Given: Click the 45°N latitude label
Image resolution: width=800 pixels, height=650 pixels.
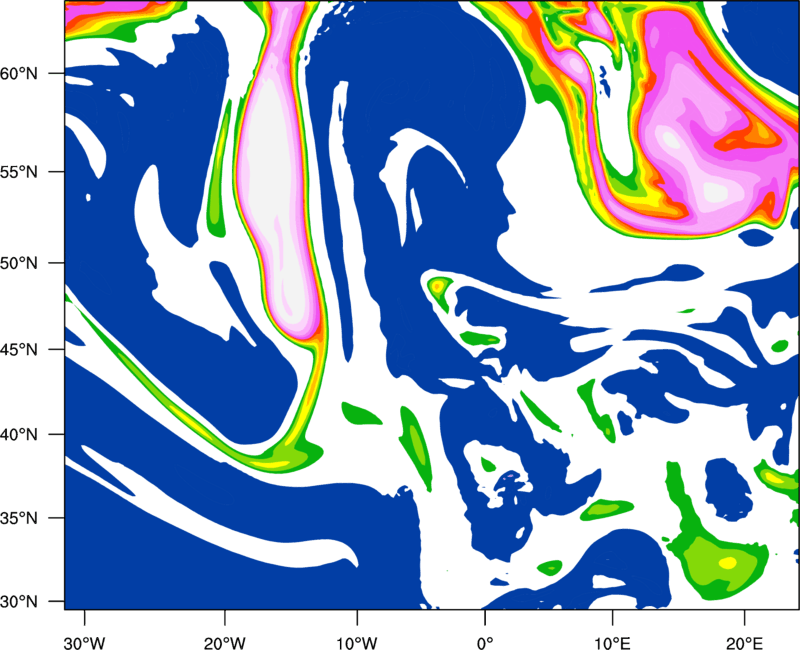Looking at the screenshot, I should (x=19, y=350).
